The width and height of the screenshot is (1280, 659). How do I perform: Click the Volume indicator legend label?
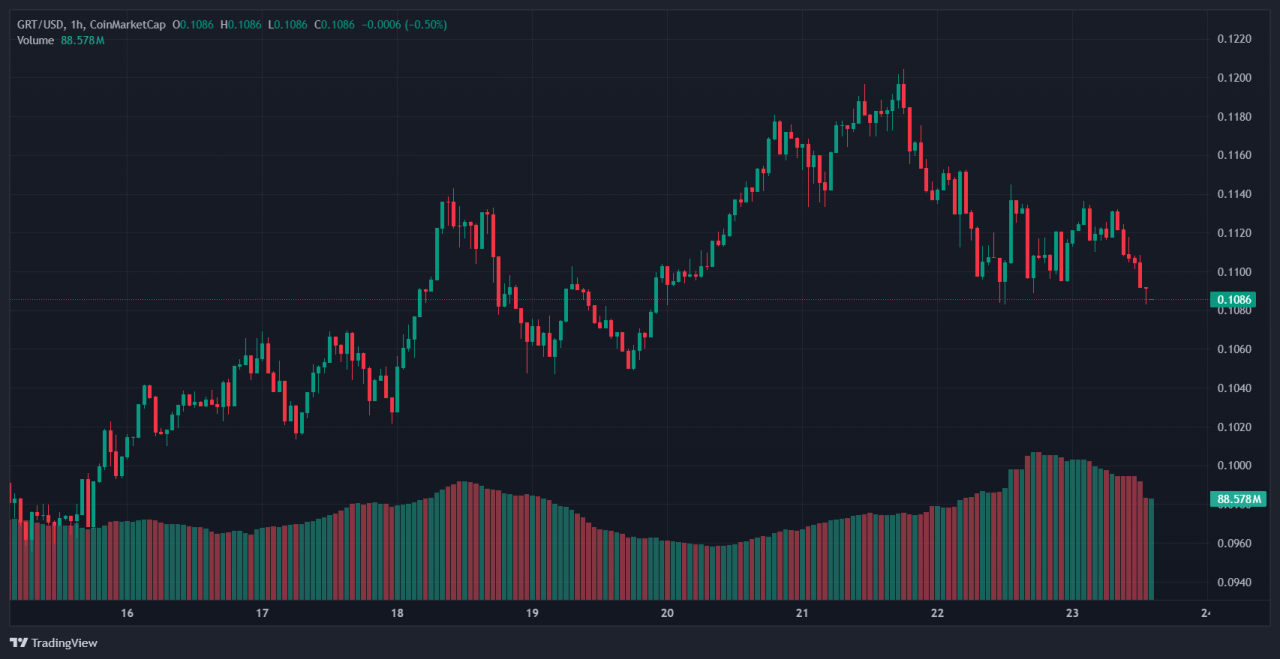36,40
